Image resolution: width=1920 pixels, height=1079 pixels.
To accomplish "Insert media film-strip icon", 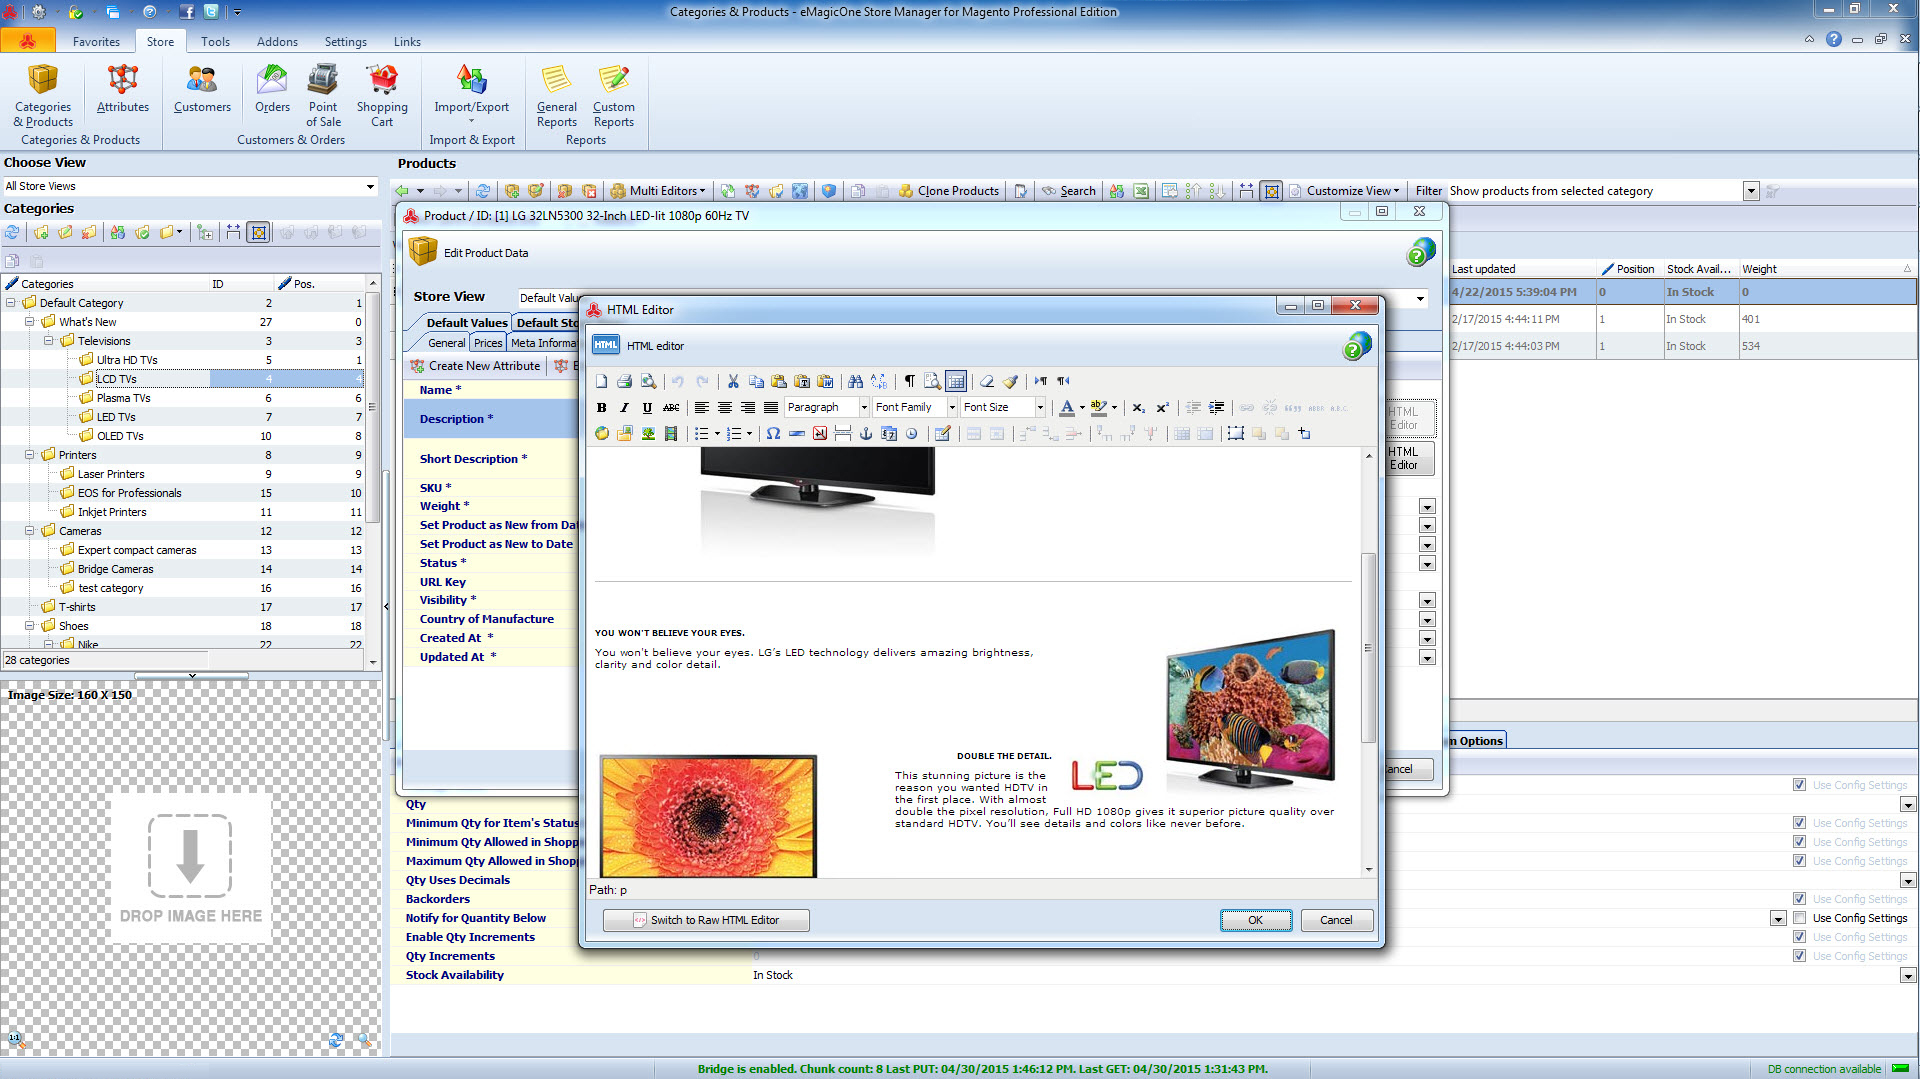I will (671, 433).
